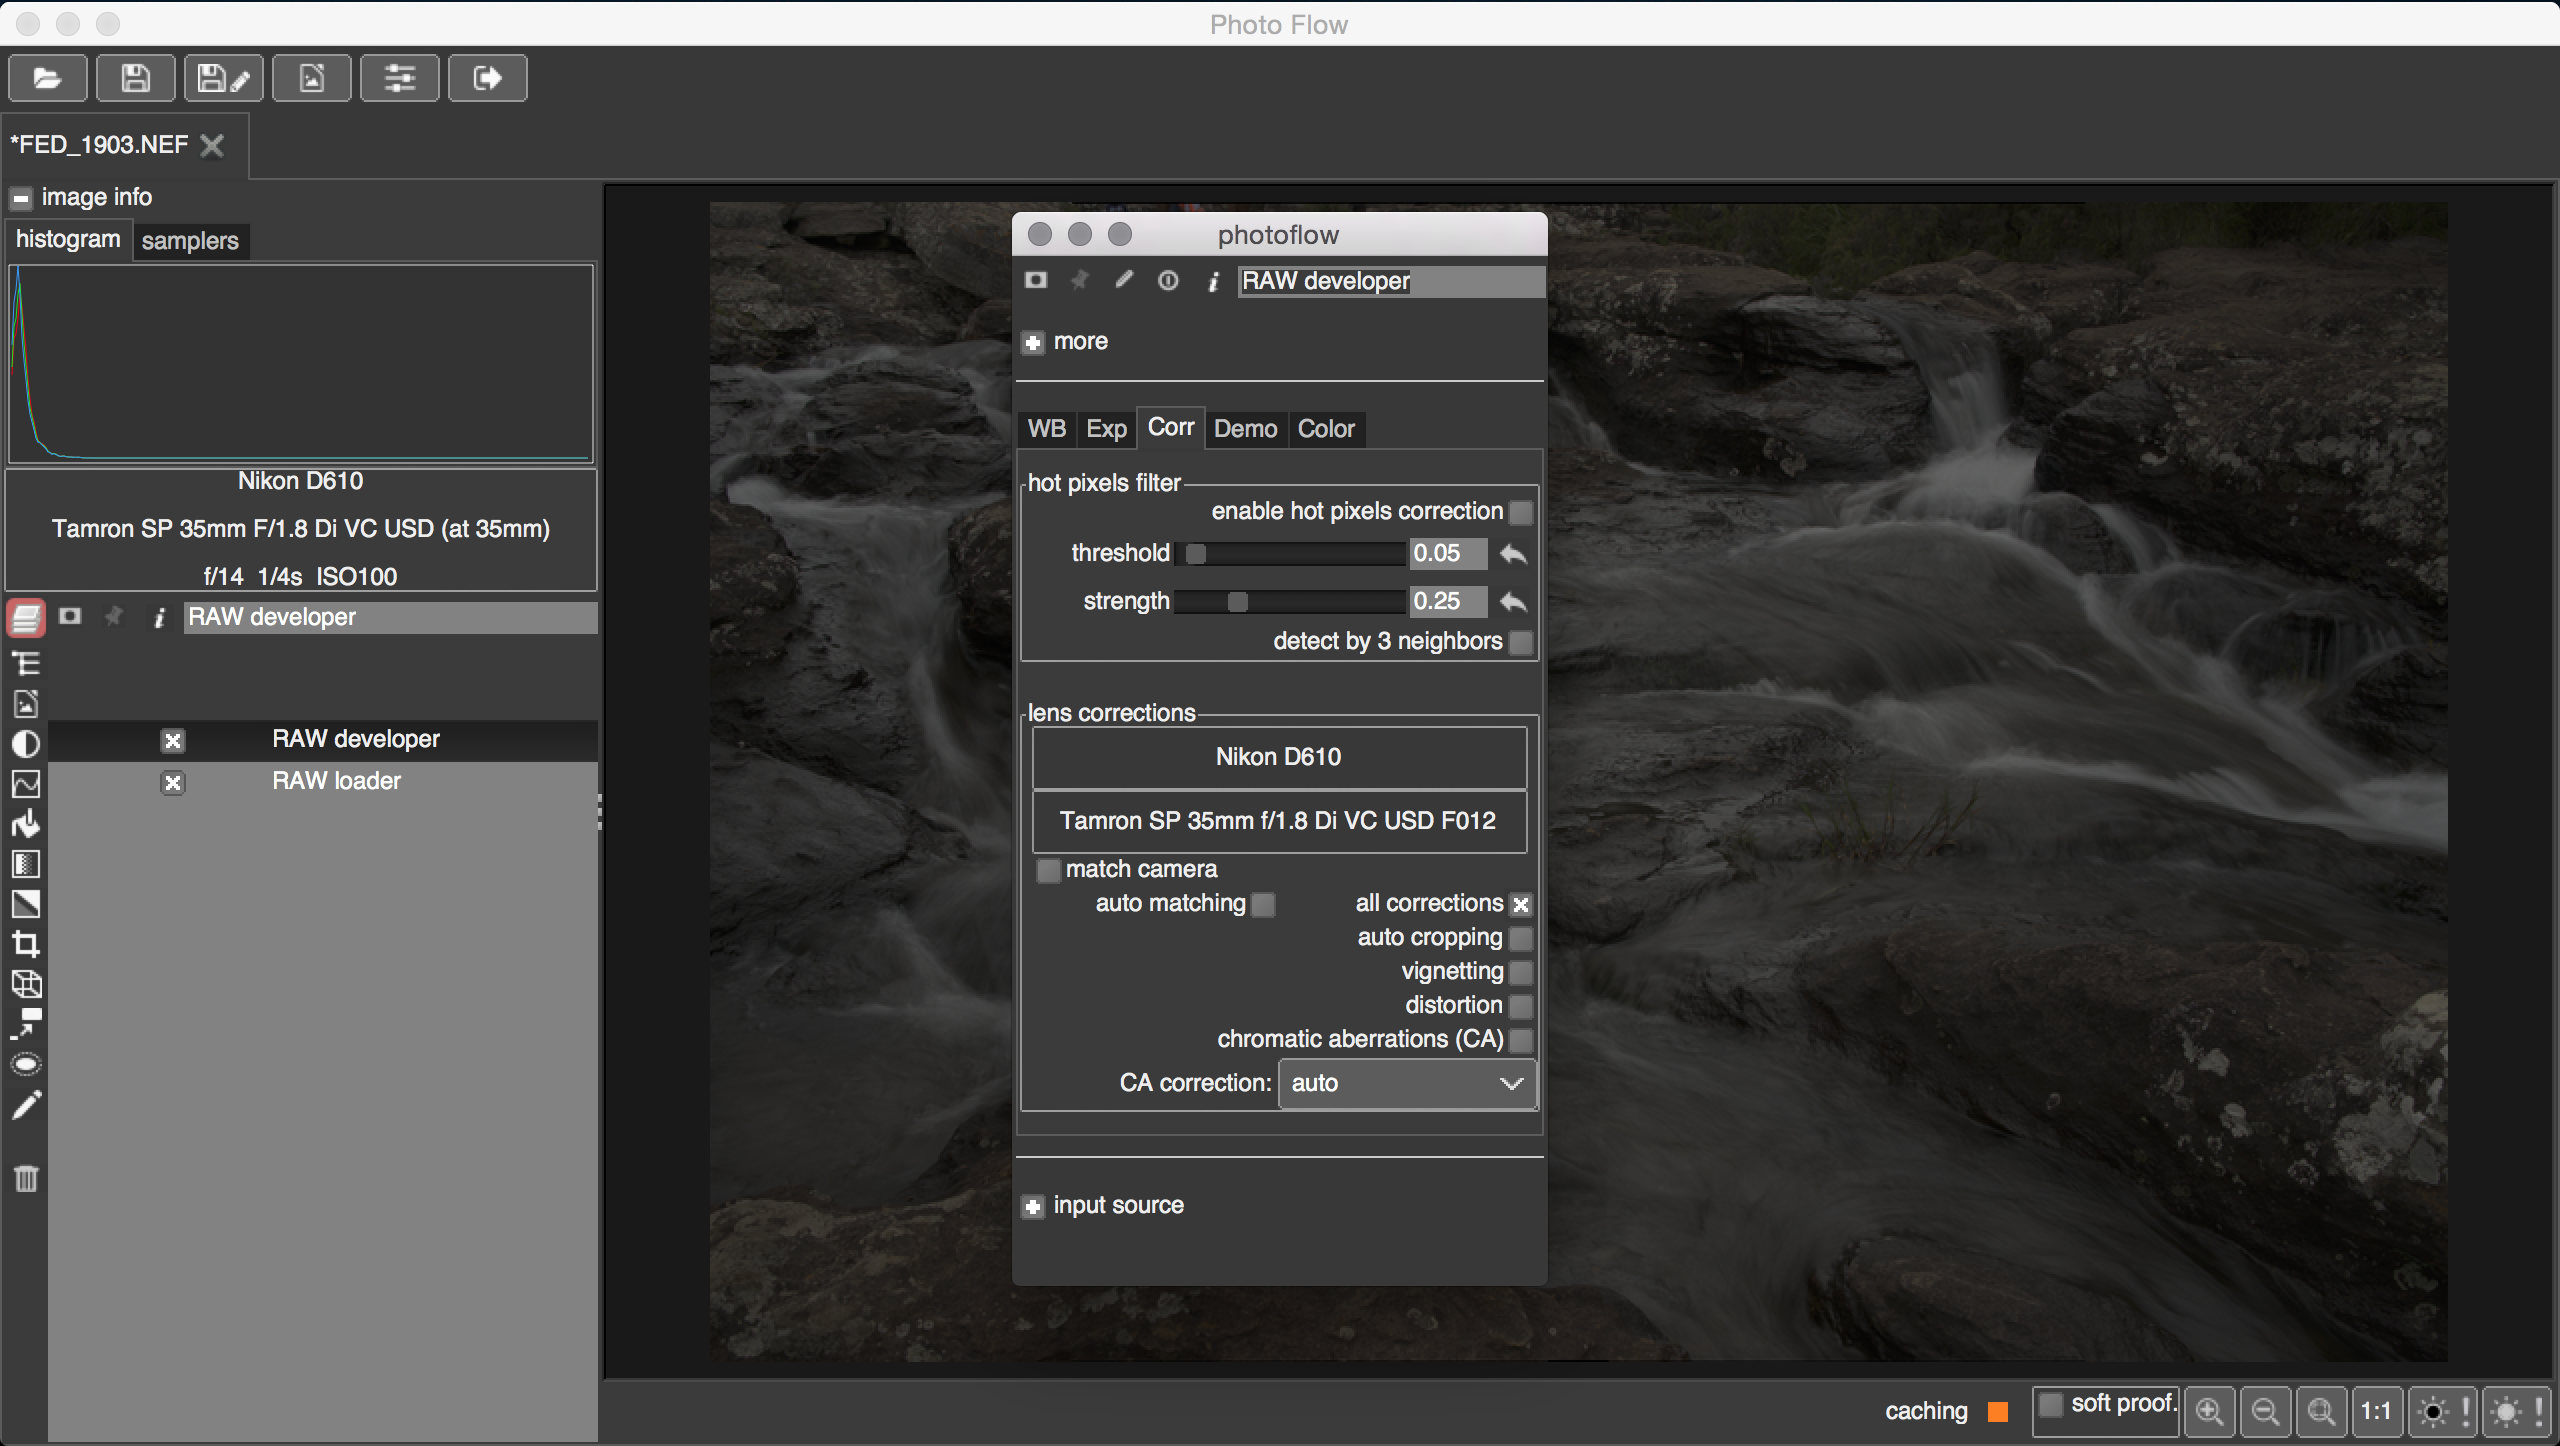2560x1446 pixels.
Task: Click the open file folder icon
Action: click(47, 78)
